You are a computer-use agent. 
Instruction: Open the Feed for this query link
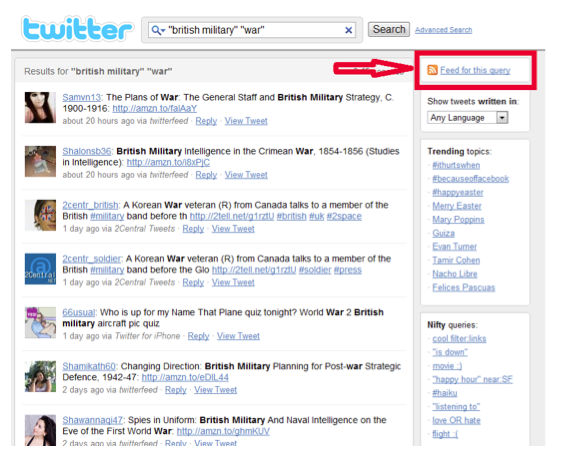coord(475,70)
